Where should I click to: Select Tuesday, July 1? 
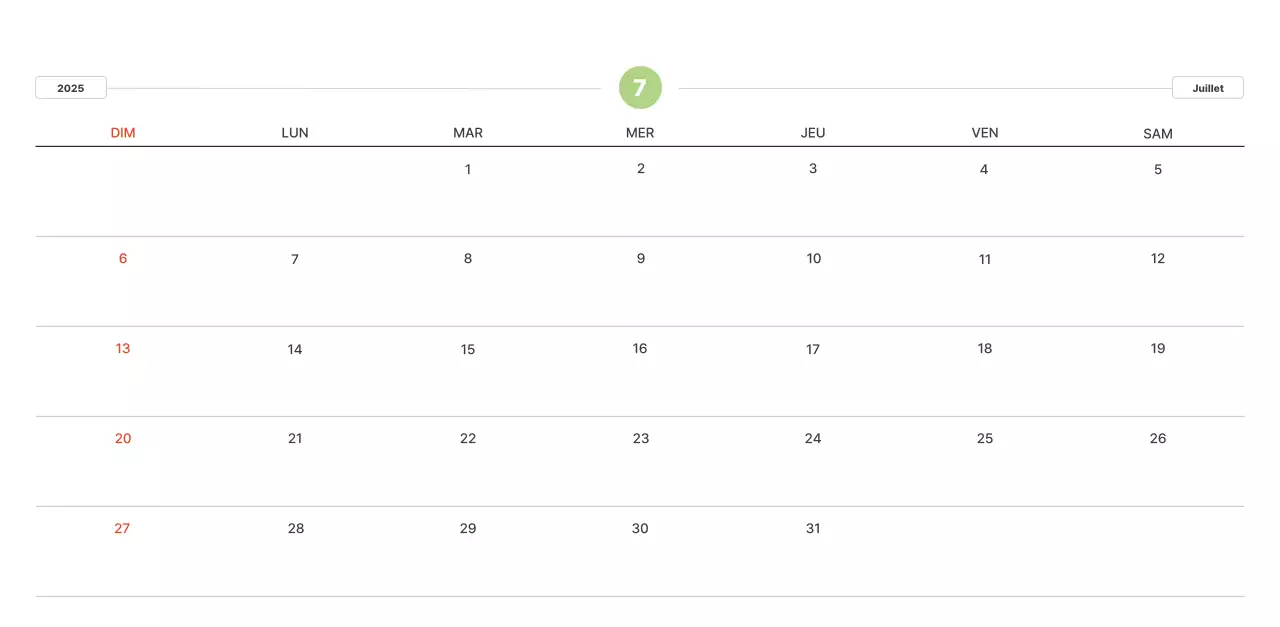(x=468, y=169)
